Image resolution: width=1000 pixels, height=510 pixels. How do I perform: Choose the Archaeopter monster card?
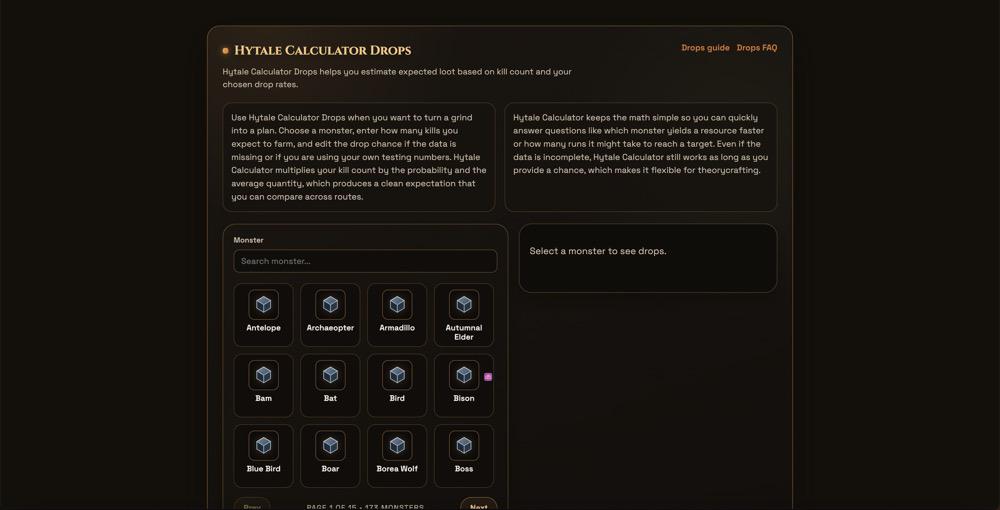[330, 315]
